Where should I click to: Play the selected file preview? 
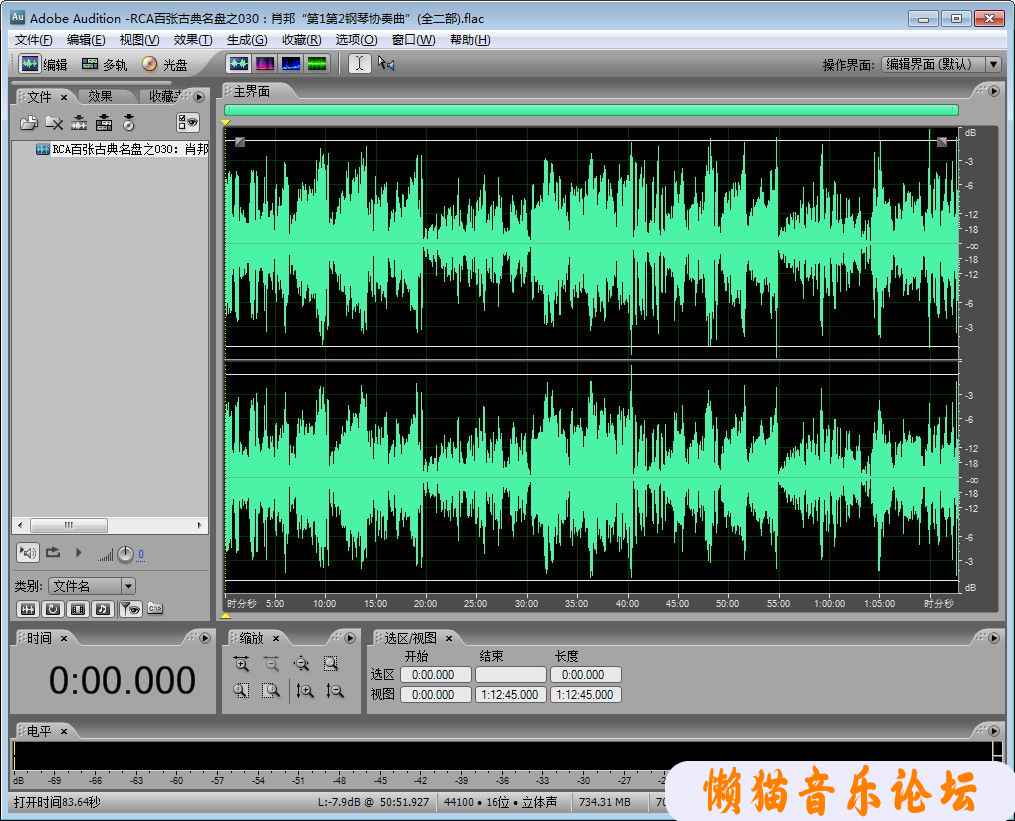point(78,553)
